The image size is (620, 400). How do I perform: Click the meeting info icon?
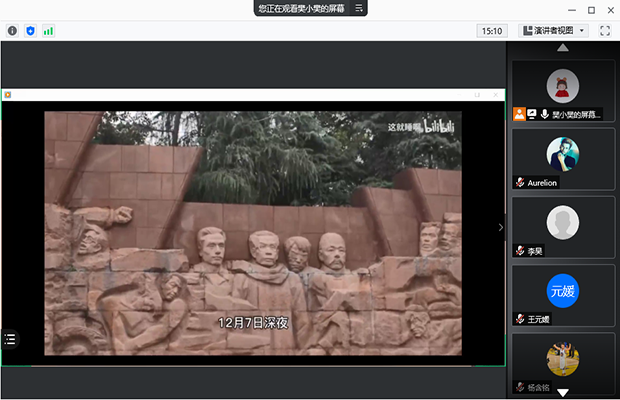[13, 31]
